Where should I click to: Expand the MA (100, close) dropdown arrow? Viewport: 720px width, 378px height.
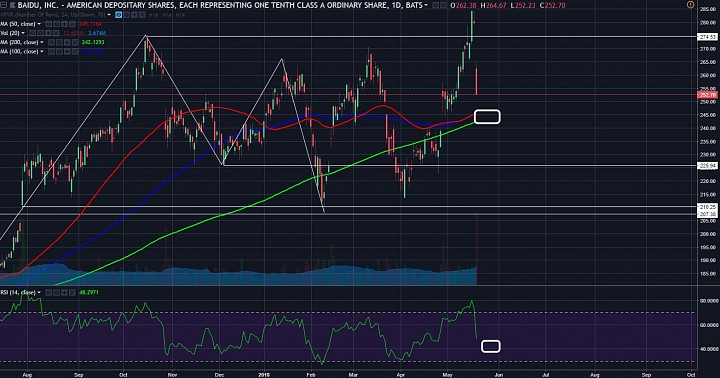42,51
